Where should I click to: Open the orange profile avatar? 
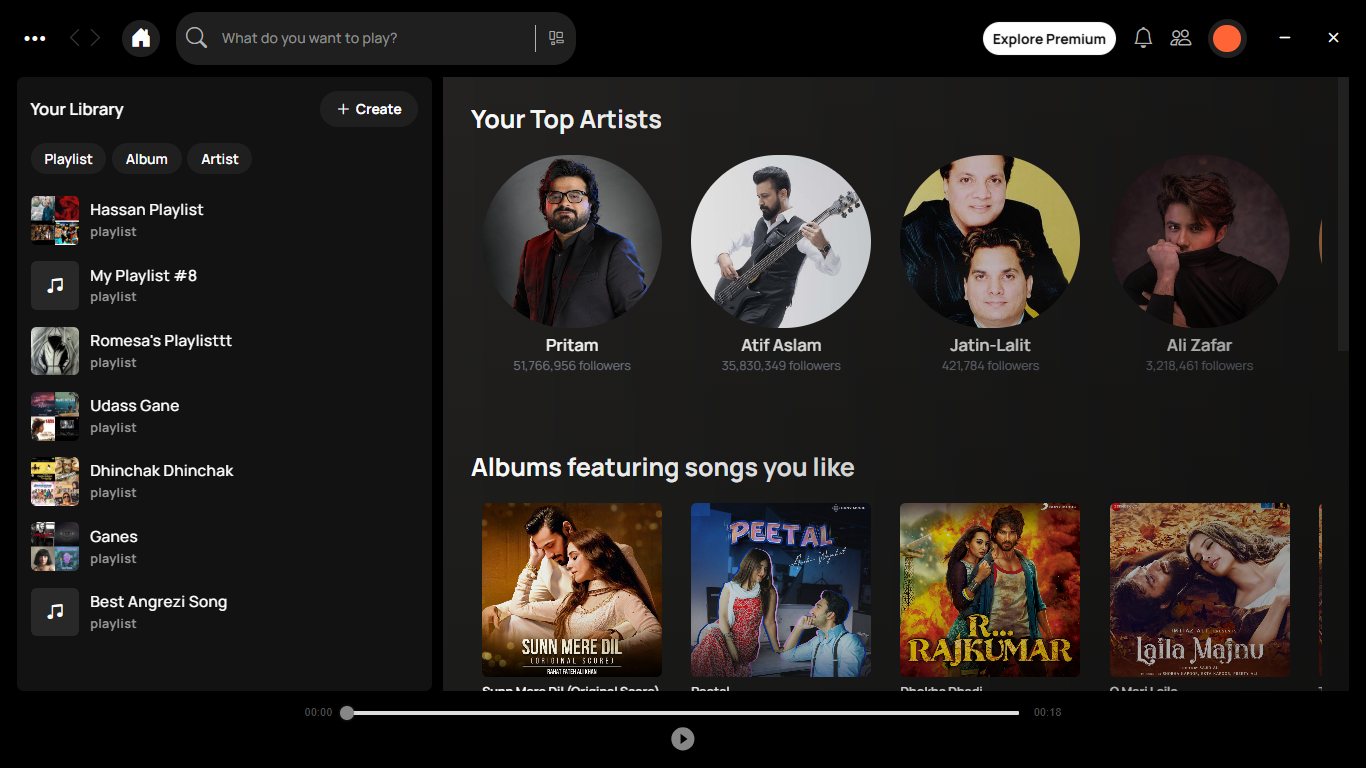1226,39
